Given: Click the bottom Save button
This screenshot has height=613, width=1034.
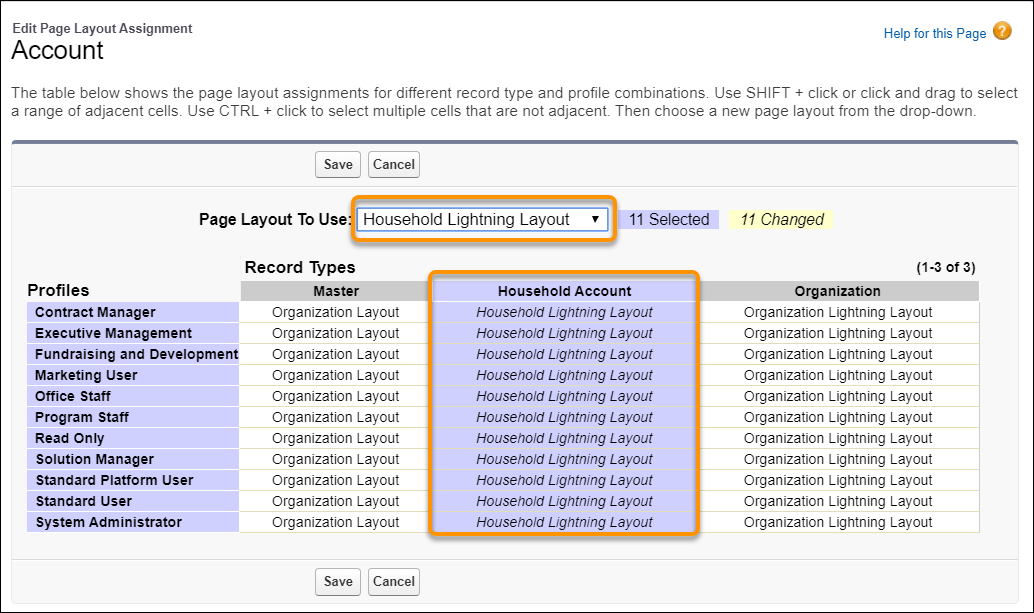Looking at the screenshot, I should click(338, 581).
